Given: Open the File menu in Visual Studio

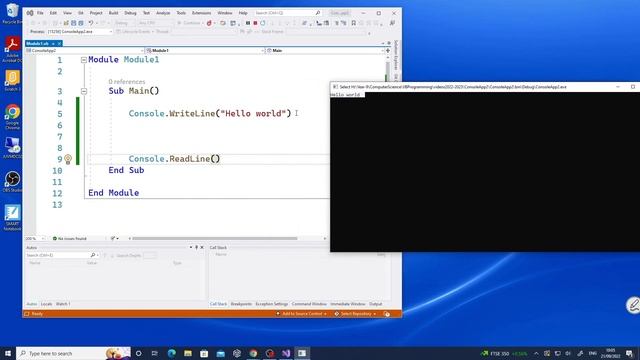Looking at the screenshot, I should coord(40,13).
